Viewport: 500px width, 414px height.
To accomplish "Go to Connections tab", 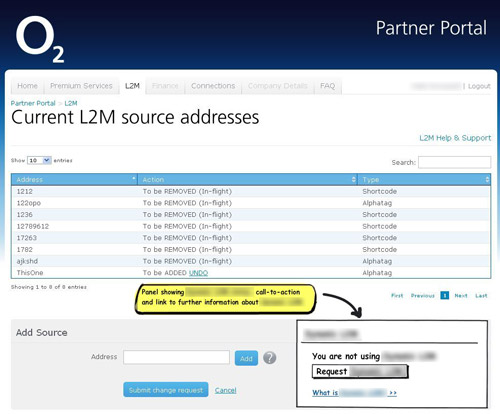I will (x=213, y=86).
